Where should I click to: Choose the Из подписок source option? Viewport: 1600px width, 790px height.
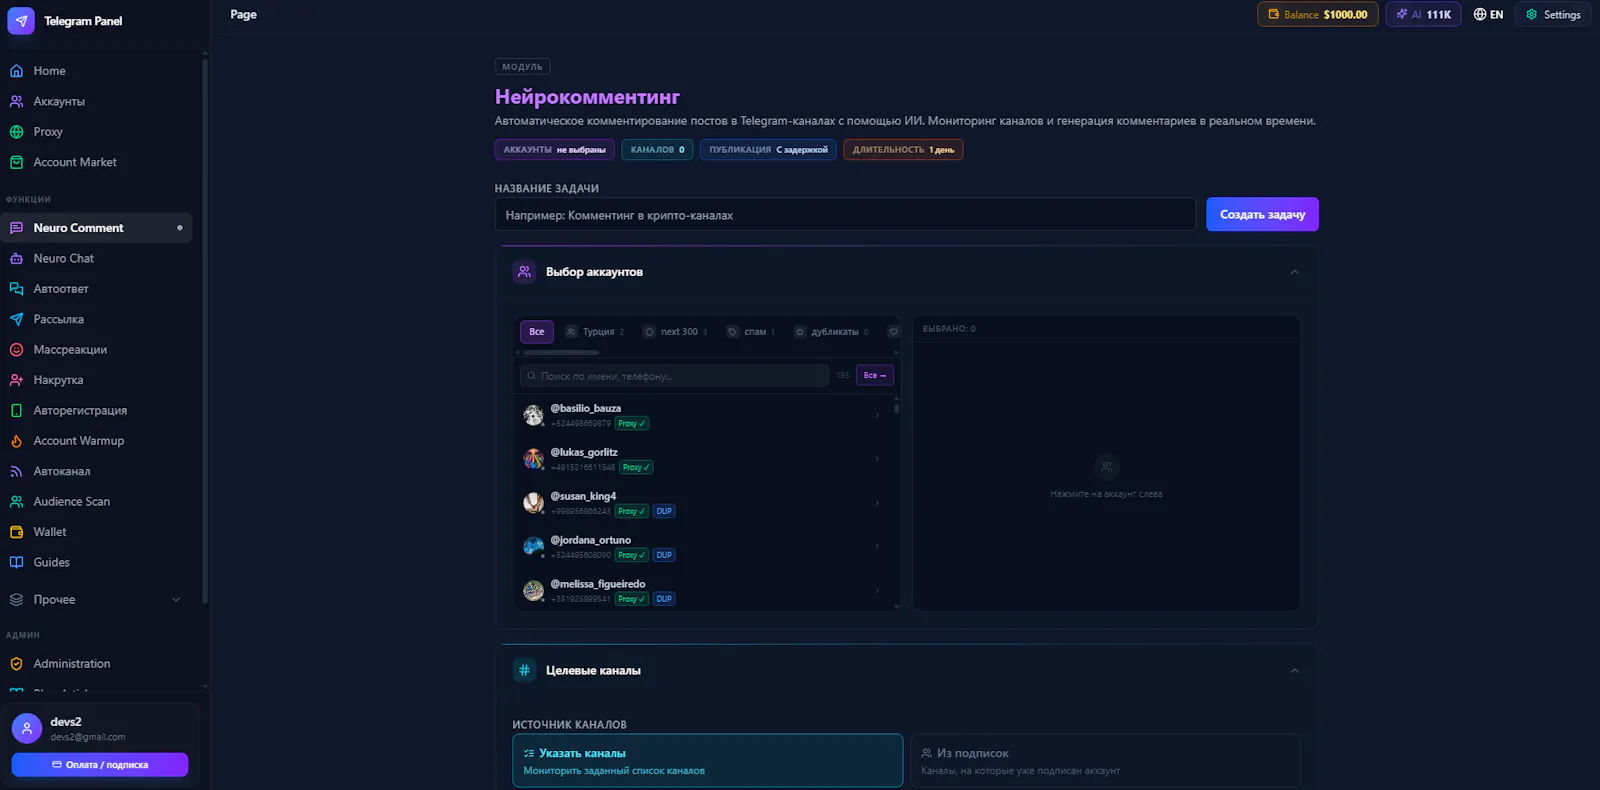(x=1105, y=761)
